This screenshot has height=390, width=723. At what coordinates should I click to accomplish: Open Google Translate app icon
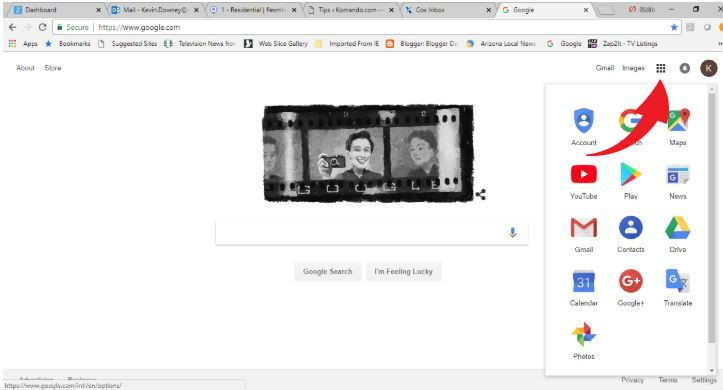(x=677, y=281)
